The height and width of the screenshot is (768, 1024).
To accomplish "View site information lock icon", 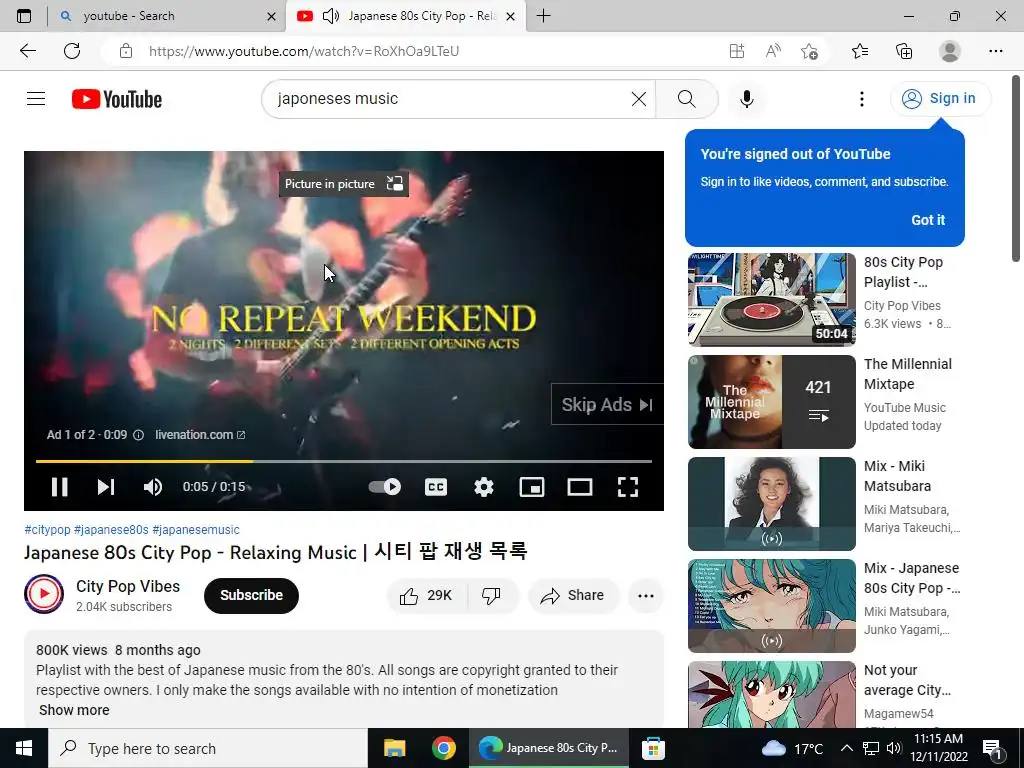I will pyautogui.click(x=126, y=51).
